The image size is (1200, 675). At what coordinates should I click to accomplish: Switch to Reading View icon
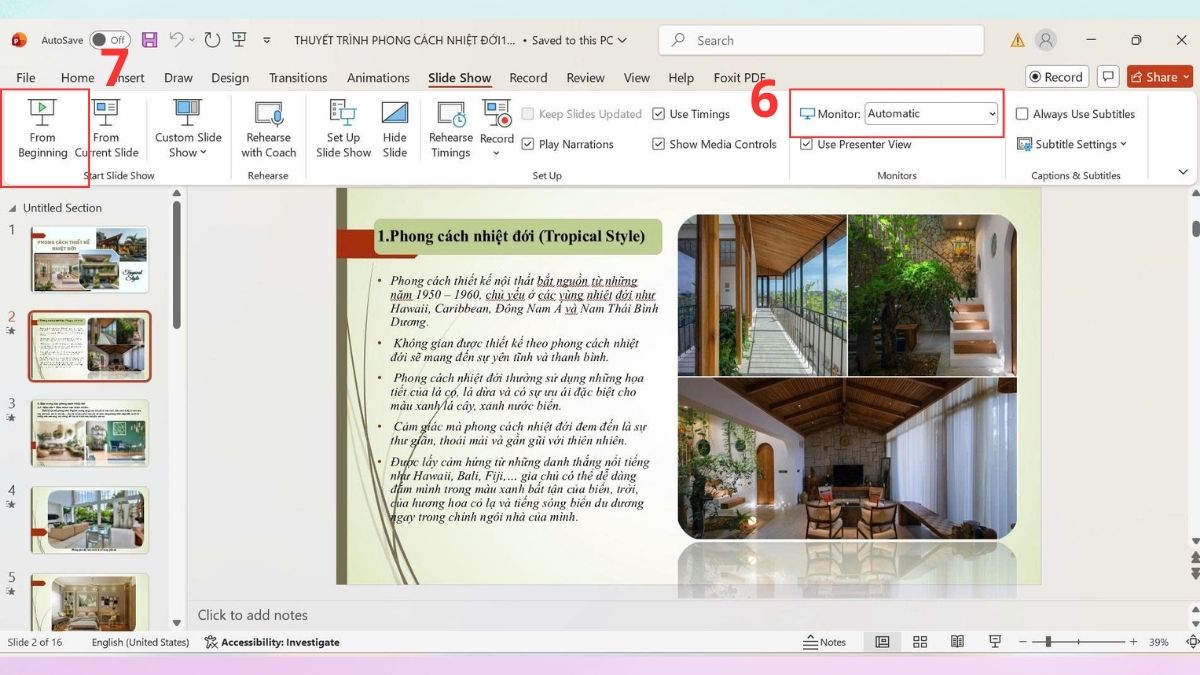point(957,642)
